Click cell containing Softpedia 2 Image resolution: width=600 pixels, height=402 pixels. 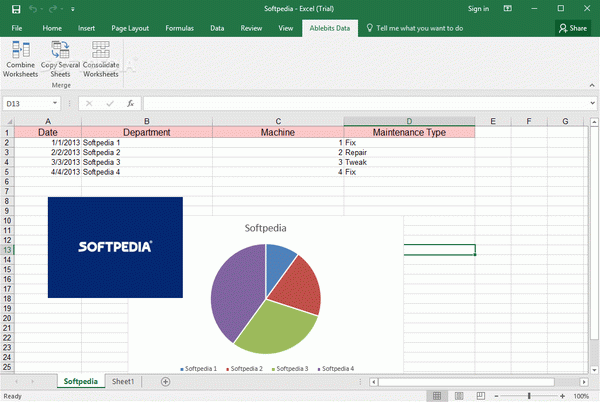click(147, 152)
